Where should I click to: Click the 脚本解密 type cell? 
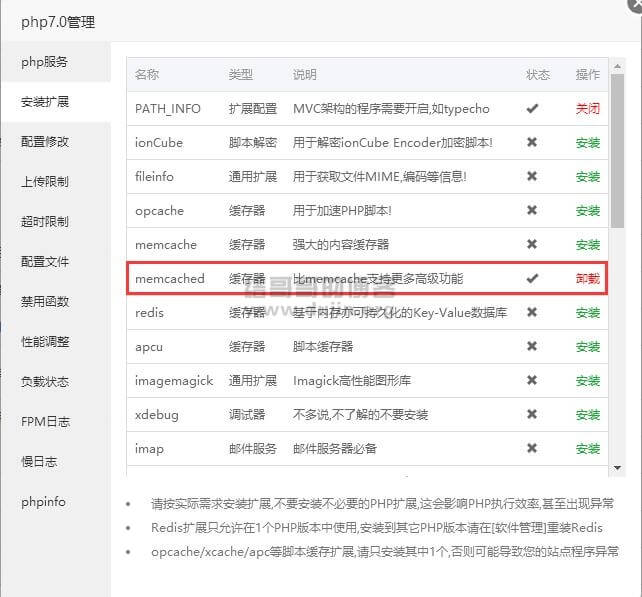253,142
